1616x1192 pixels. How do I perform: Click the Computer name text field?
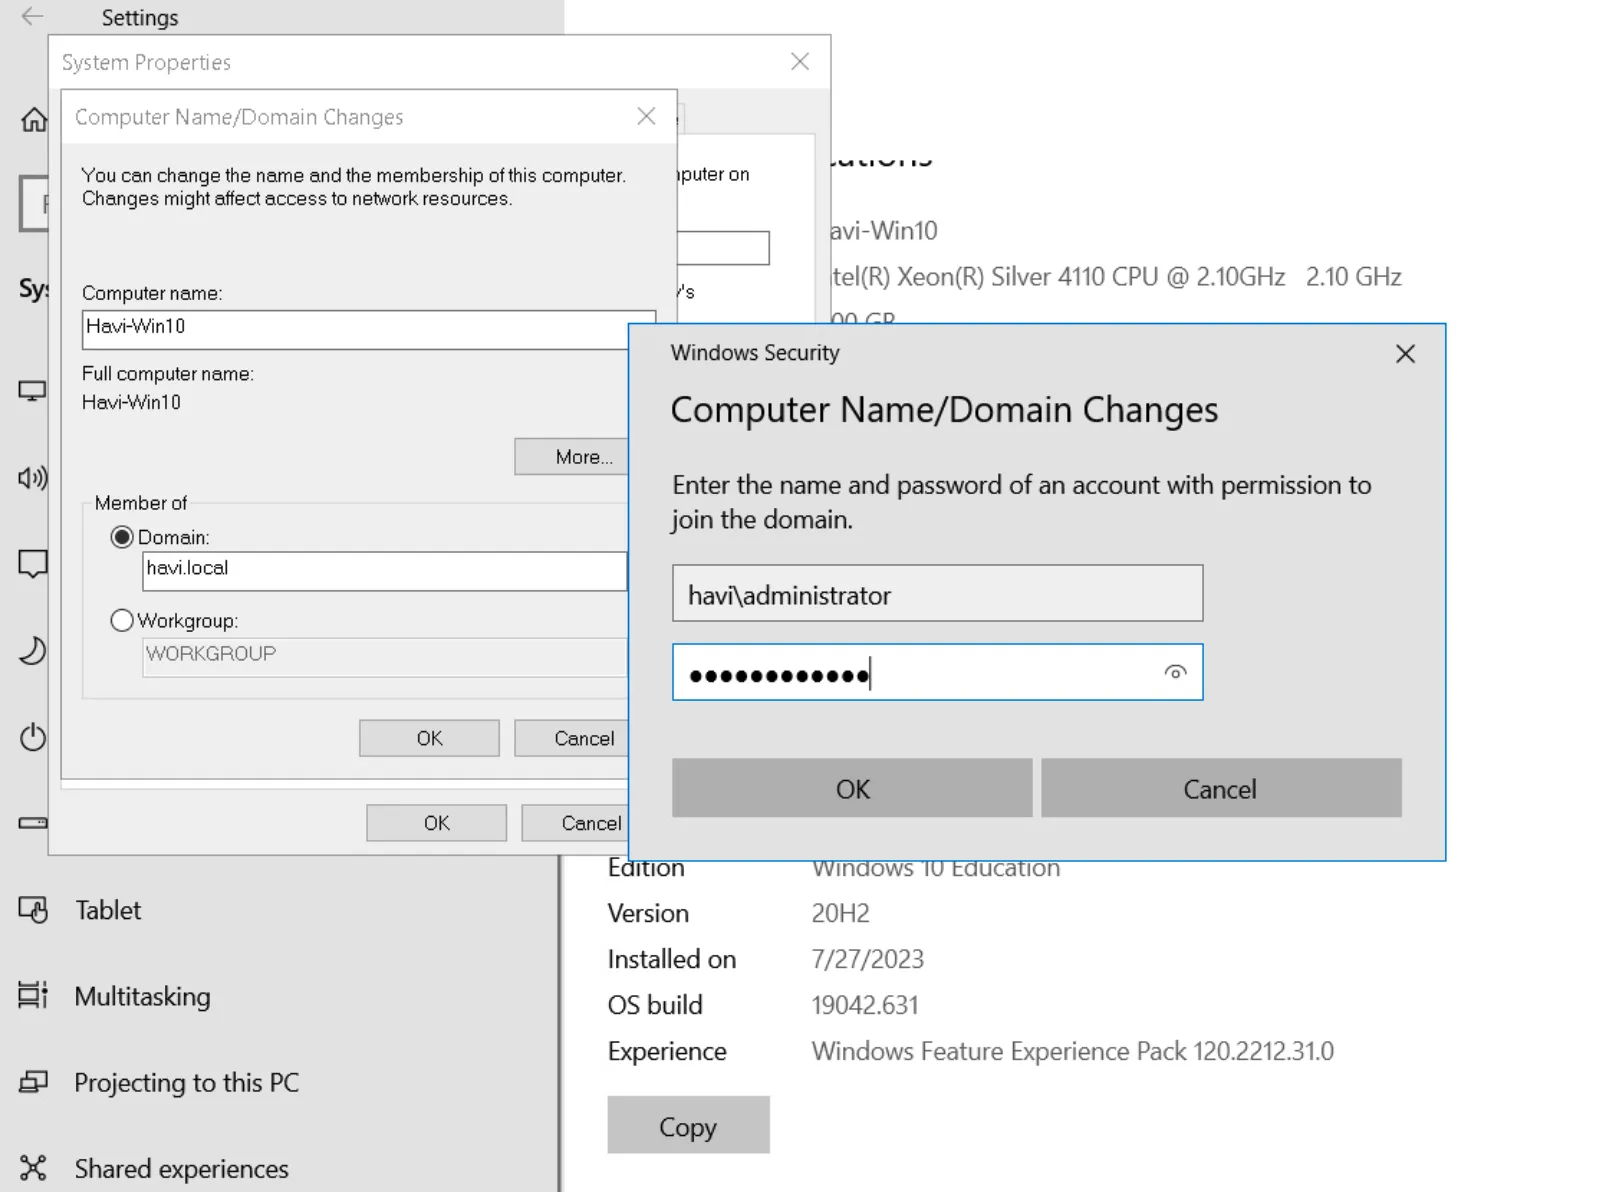[x=355, y=328]
